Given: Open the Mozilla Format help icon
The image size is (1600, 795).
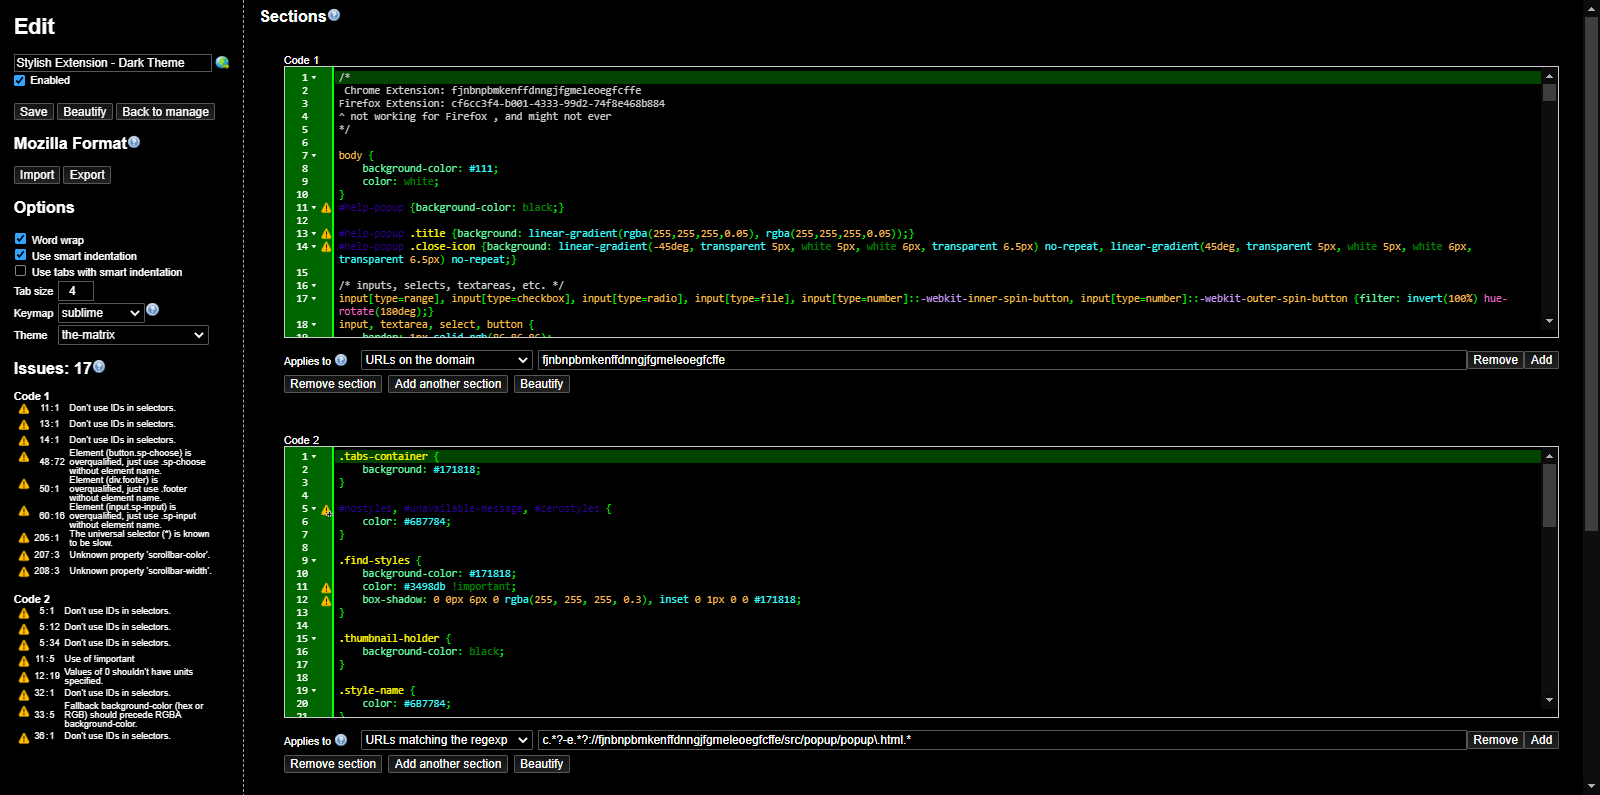Looking at the screenshot, I should 134,142.
